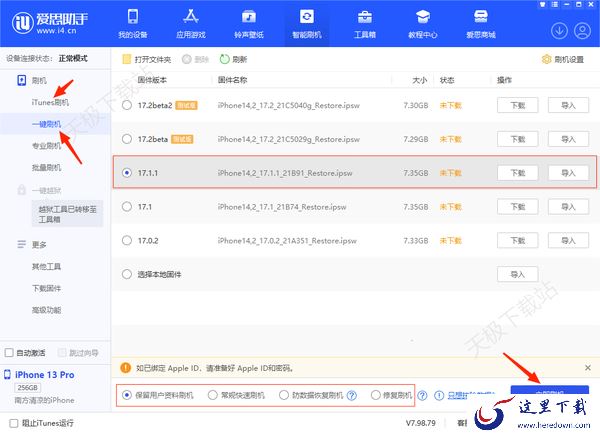The width and height of the screenshot is (600, 433).
Task: Import local firmware file 导入
Action: 517,274
